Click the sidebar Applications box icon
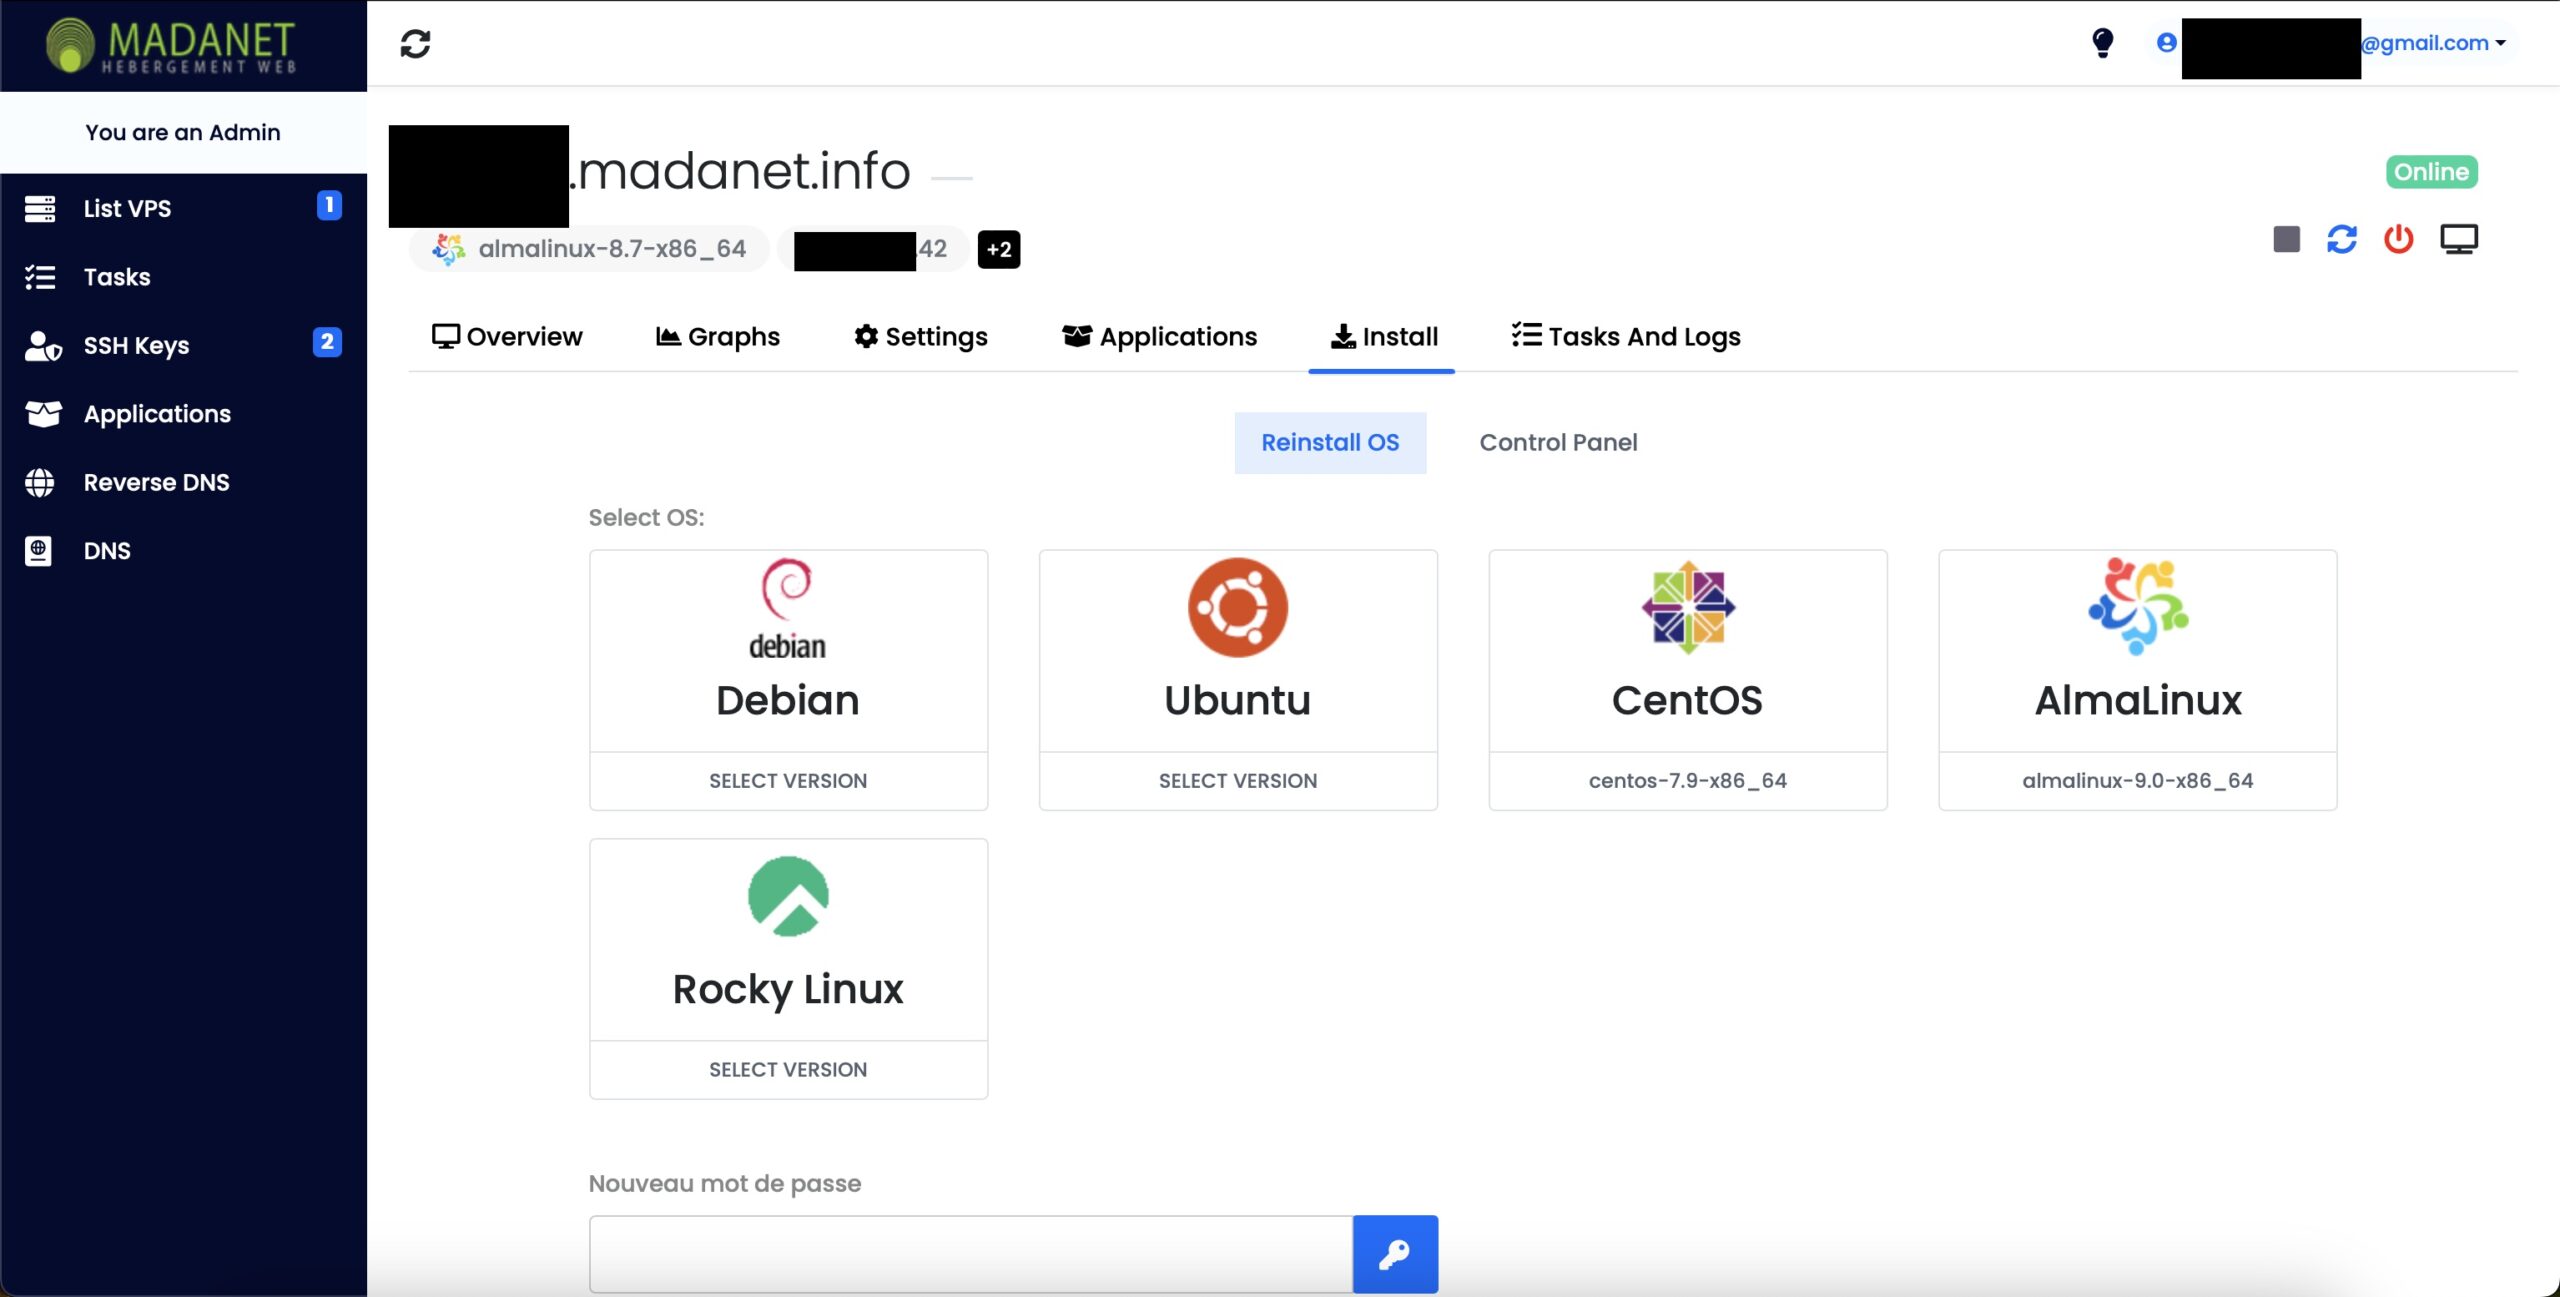This screenshot has width=2560, height=1297. click(x=43, y=414)
